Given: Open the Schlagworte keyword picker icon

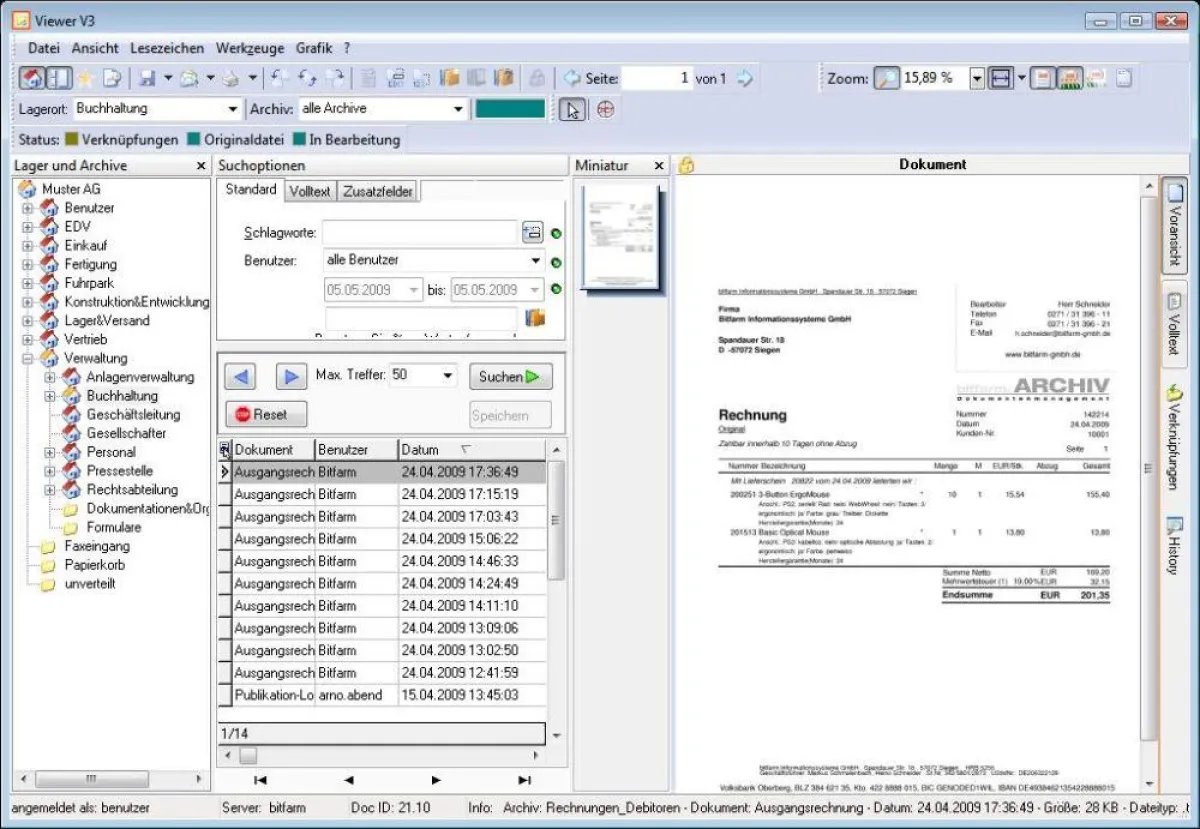Looking at the screenshot, I should click(x=534, y=232).
